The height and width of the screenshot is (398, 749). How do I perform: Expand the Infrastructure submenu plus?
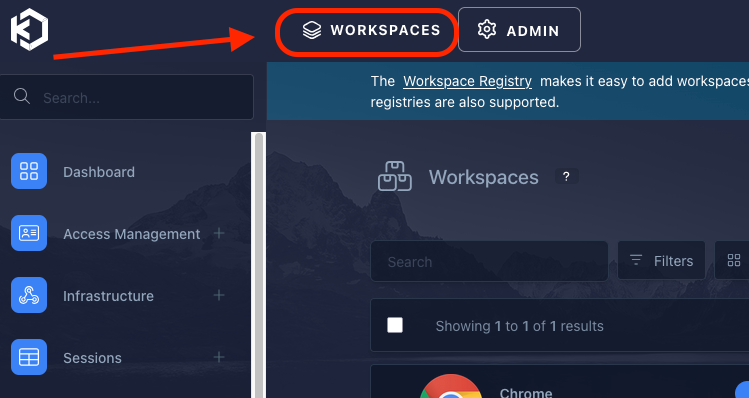point(219,295)
